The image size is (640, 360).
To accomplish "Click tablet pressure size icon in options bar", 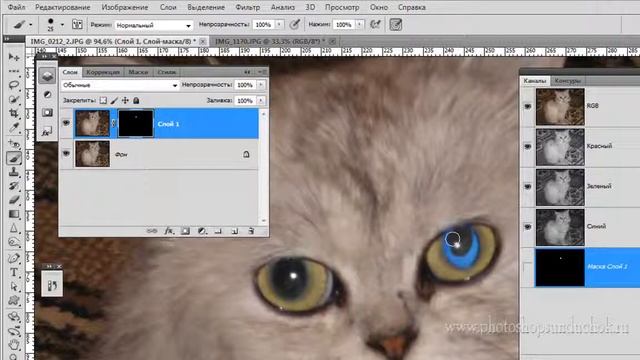I will 396,24.
